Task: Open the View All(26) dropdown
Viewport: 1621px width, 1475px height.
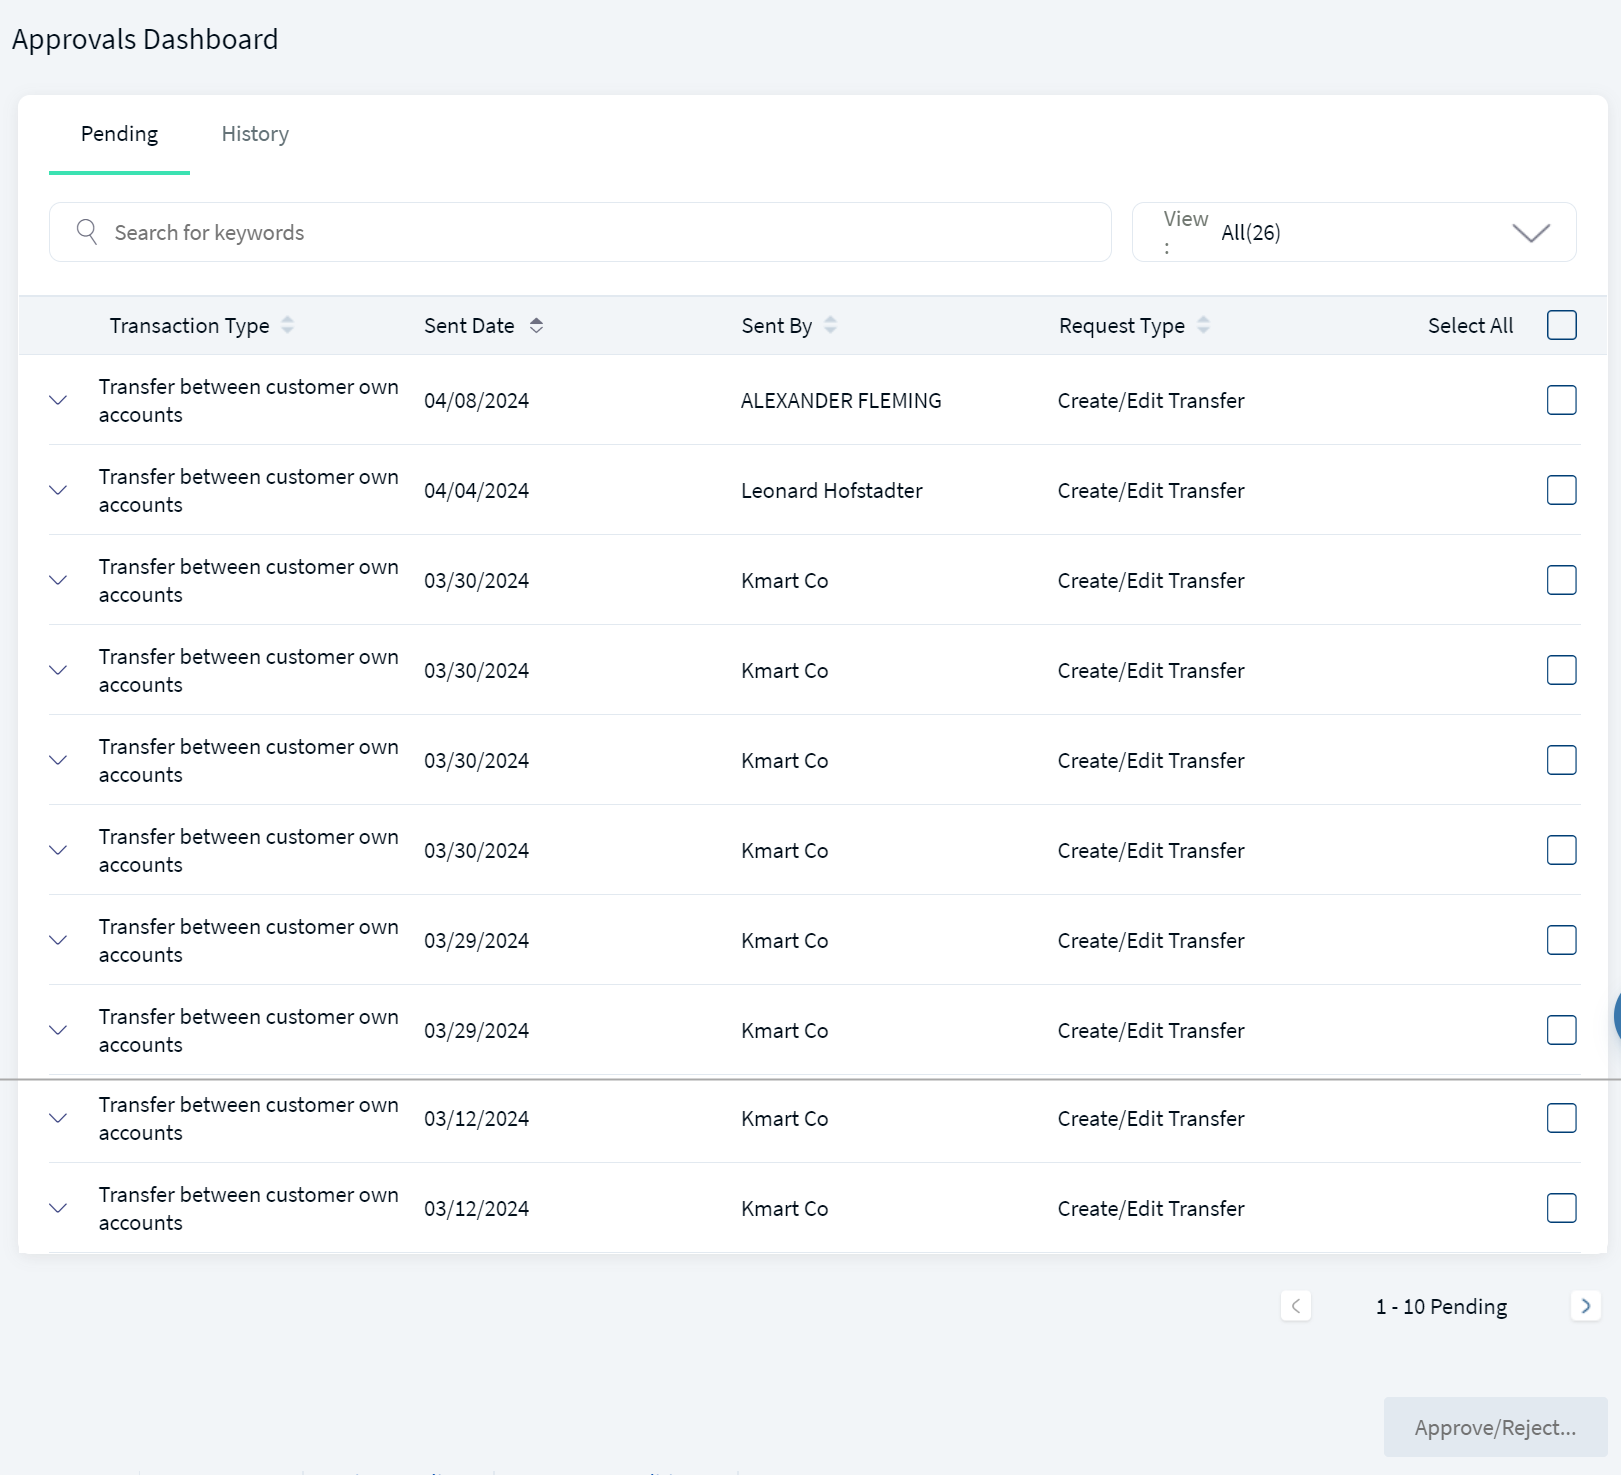Action: click(1354, 232)
